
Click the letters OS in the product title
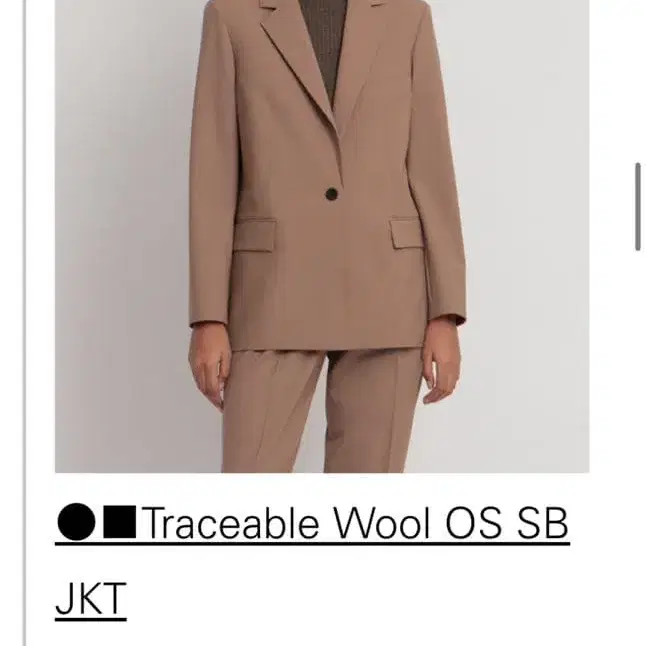pos(474,522)
